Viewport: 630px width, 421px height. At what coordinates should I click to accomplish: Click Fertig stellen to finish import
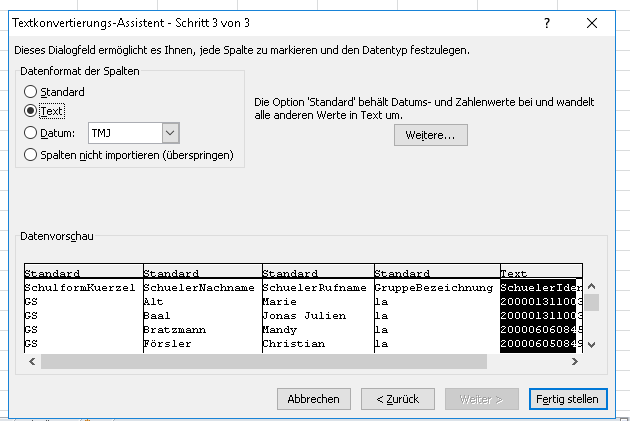[x=567, y=398]
